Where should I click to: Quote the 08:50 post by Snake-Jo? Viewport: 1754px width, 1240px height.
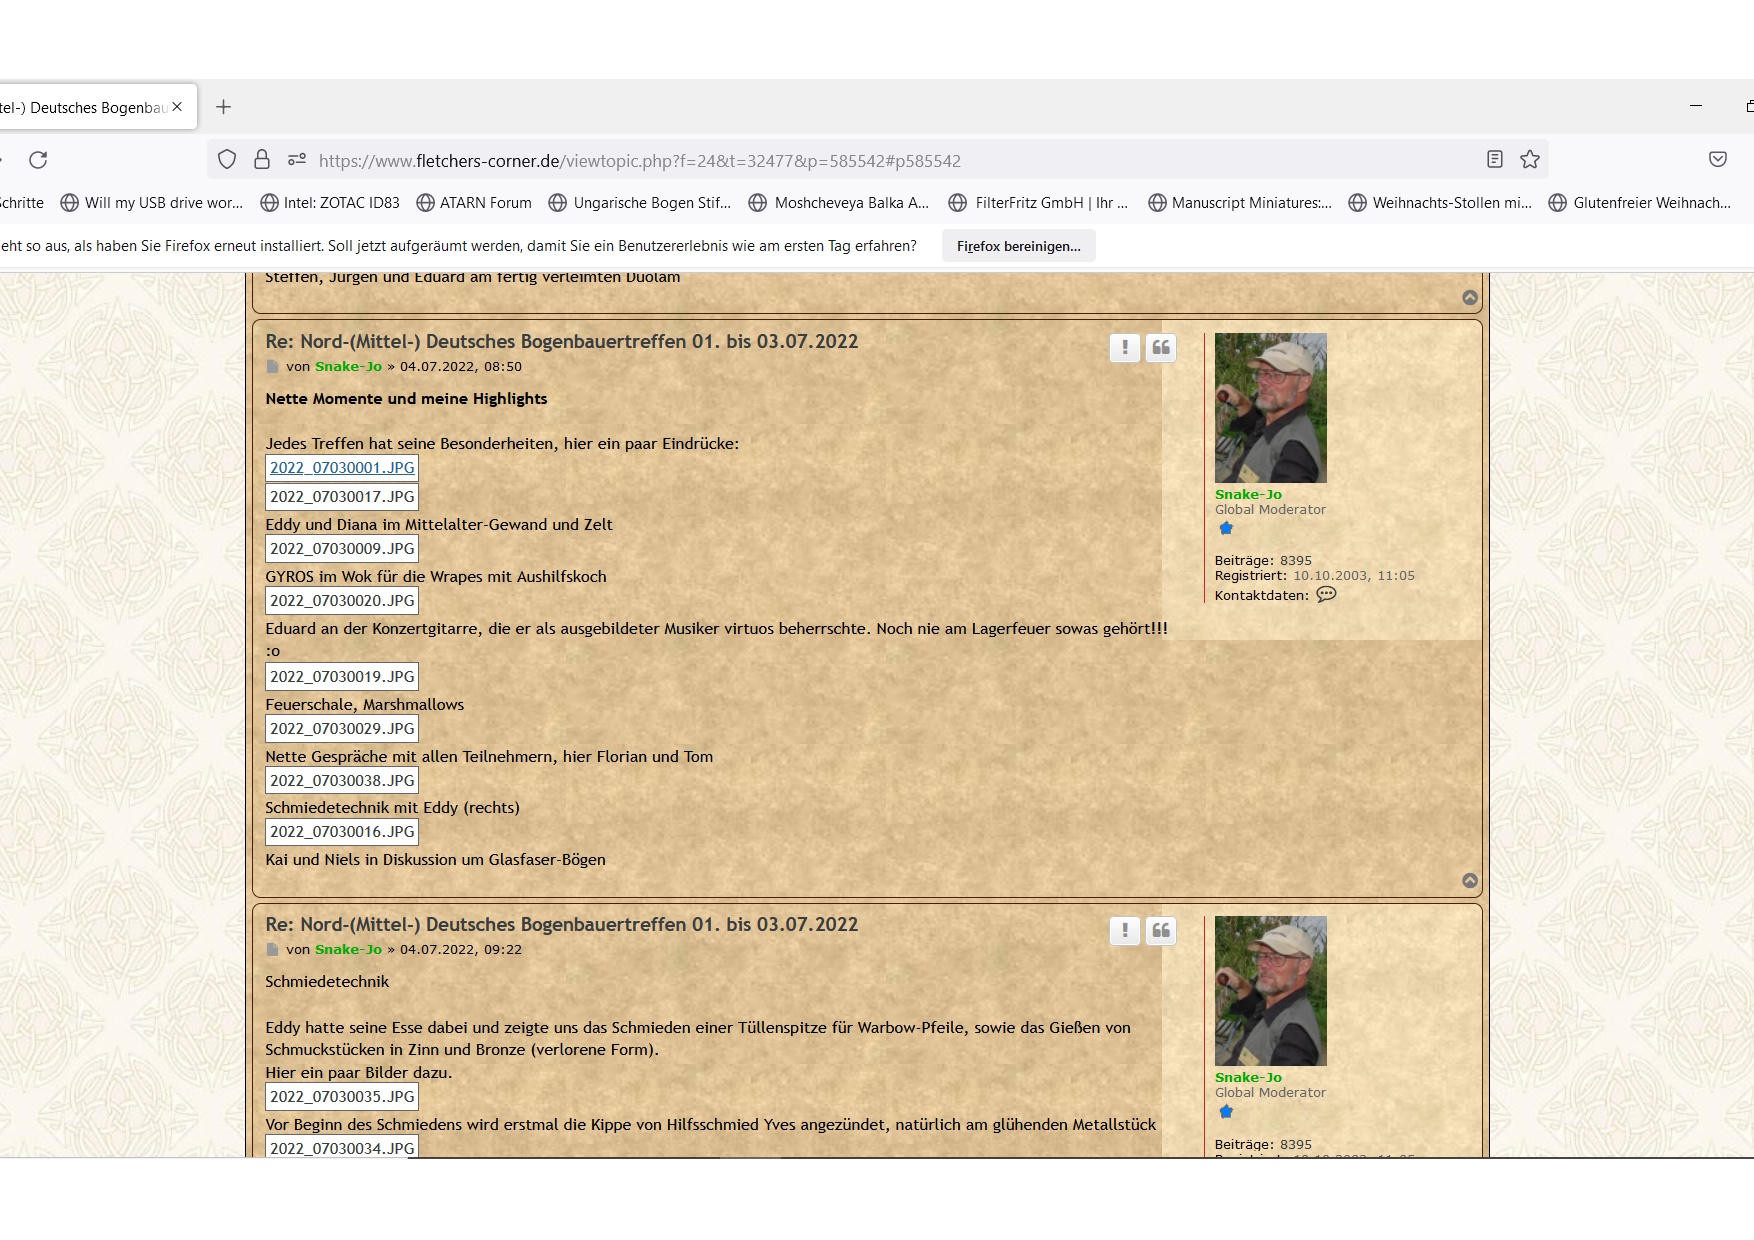pyautogui.click(x=1161, y=348)
